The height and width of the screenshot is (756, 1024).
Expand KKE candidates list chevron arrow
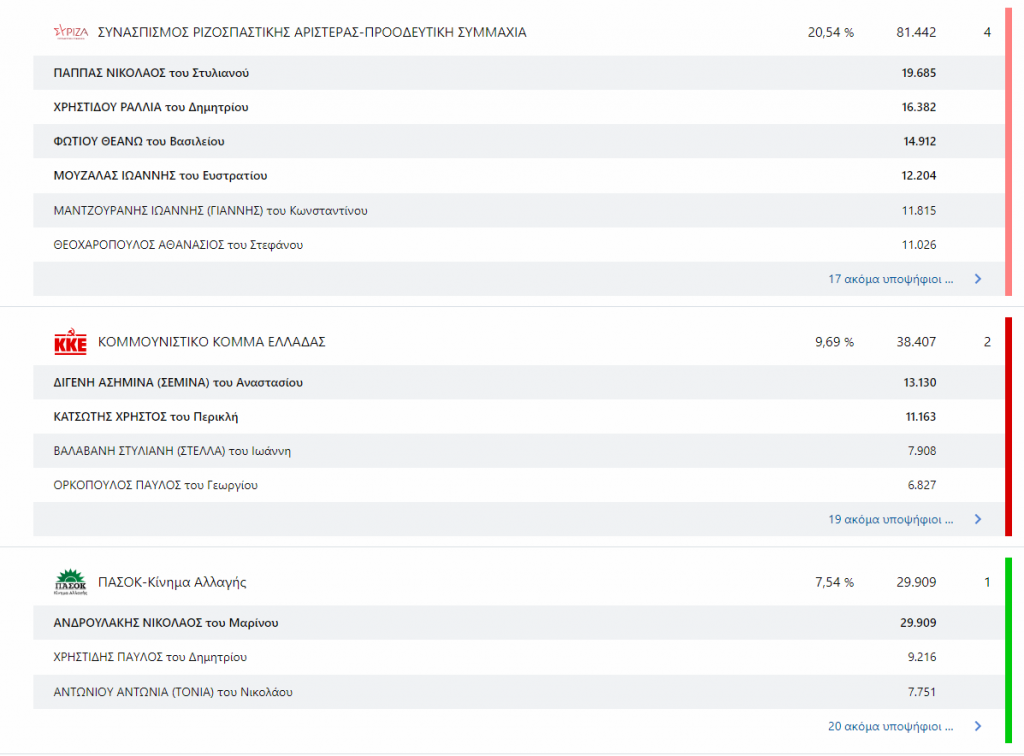[x=978, y=519]
